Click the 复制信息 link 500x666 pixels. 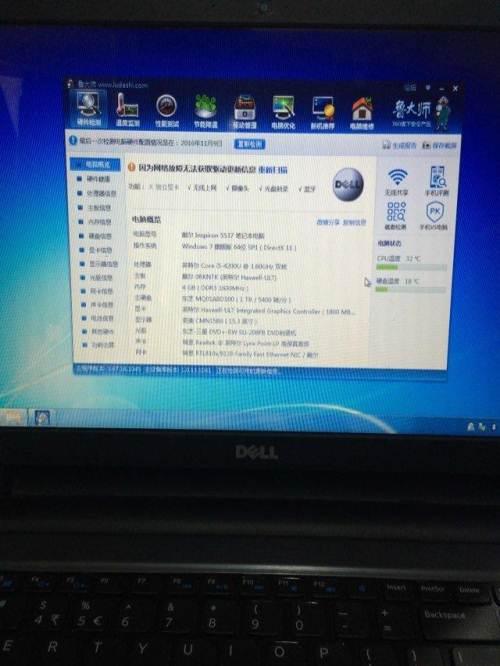[x=354, y=222]
